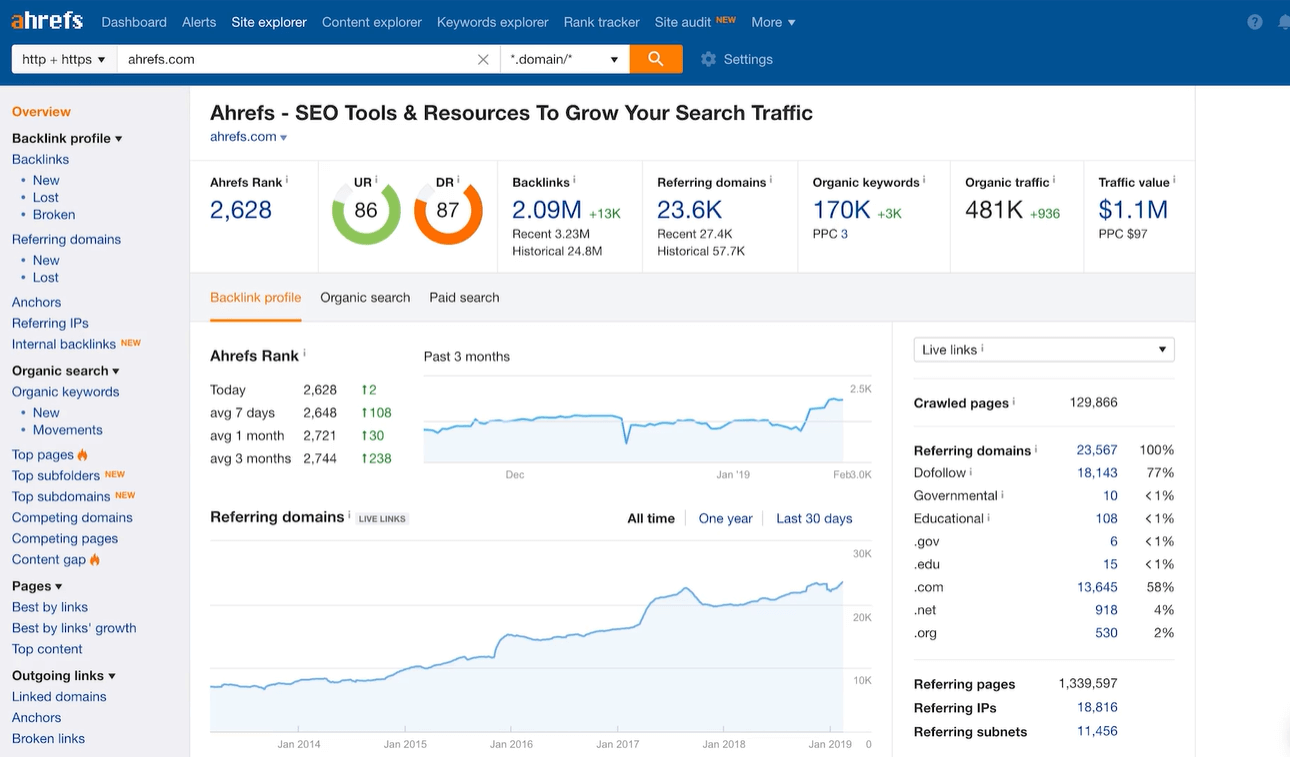
Task: Click the info icon beside UR
Action: [x=376, y=180]
